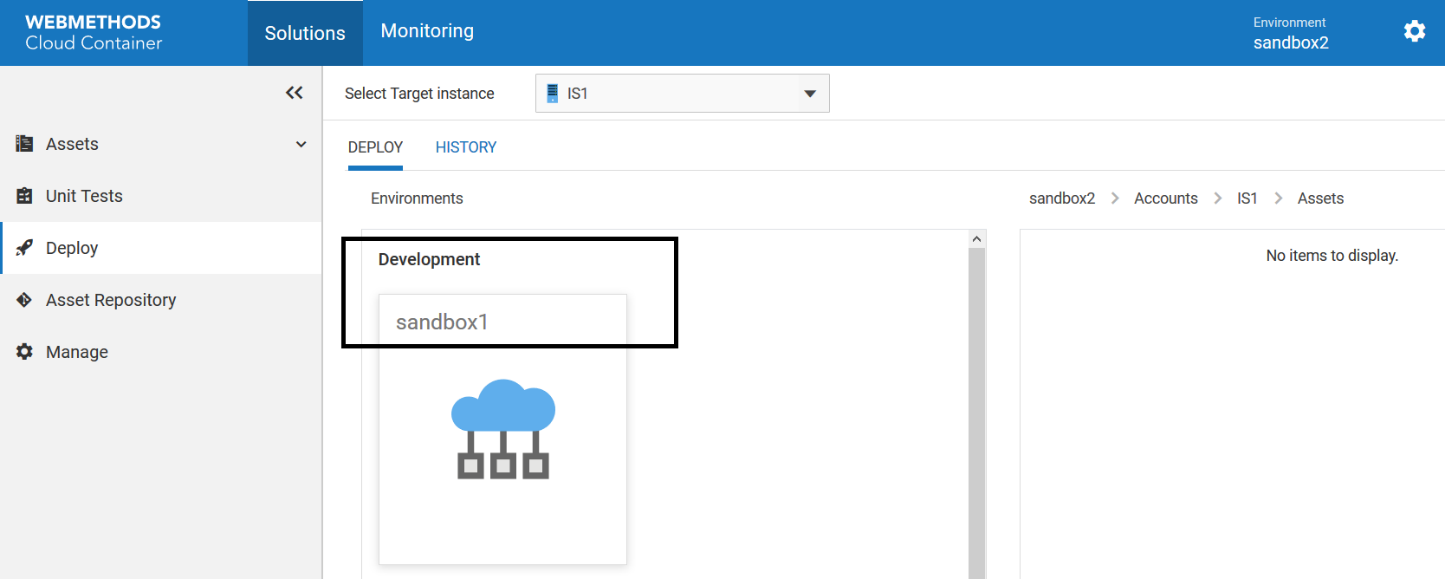The image size is (1445, 579).
Task: Click the Environments label
Action: (417, 198)
